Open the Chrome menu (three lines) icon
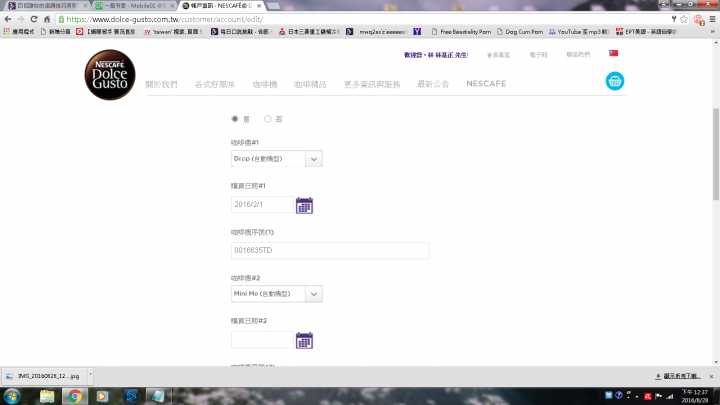720x405 pixels. point(712,19)
